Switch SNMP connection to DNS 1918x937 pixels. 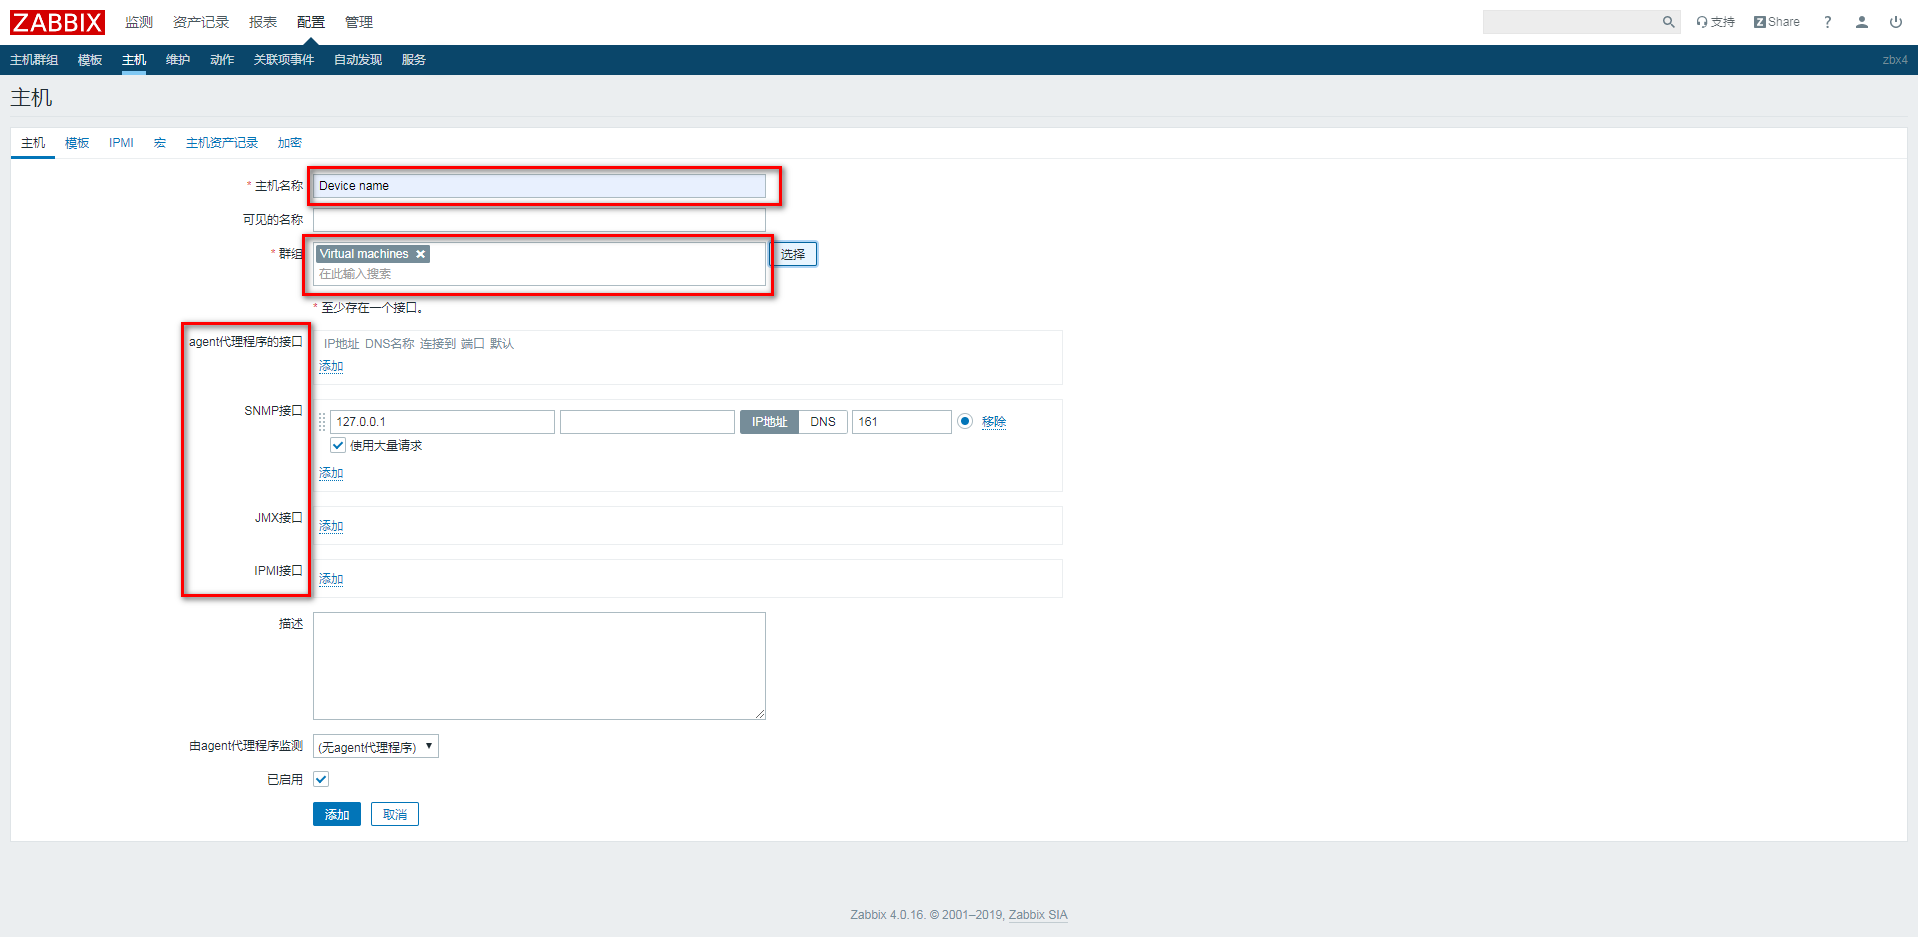(823, 422)
